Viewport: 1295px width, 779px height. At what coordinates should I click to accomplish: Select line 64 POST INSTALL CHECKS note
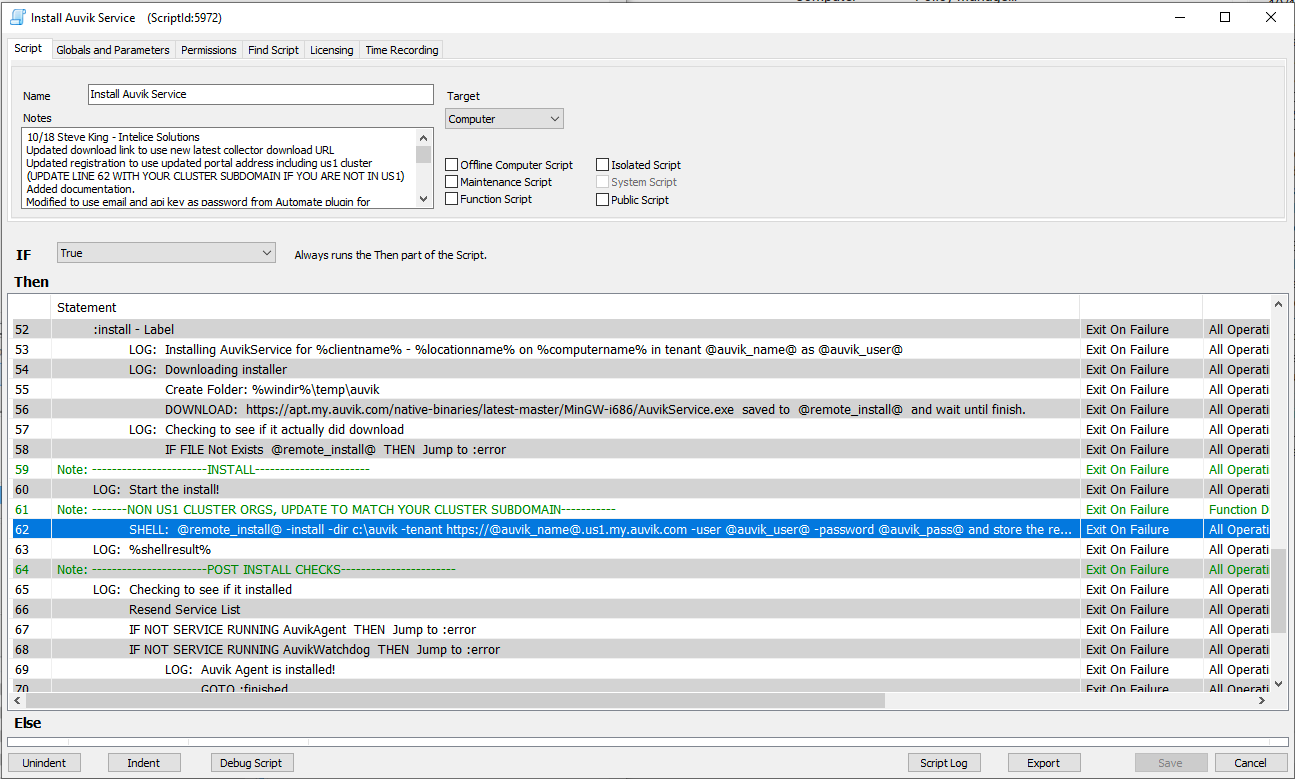tap(640, 569)
